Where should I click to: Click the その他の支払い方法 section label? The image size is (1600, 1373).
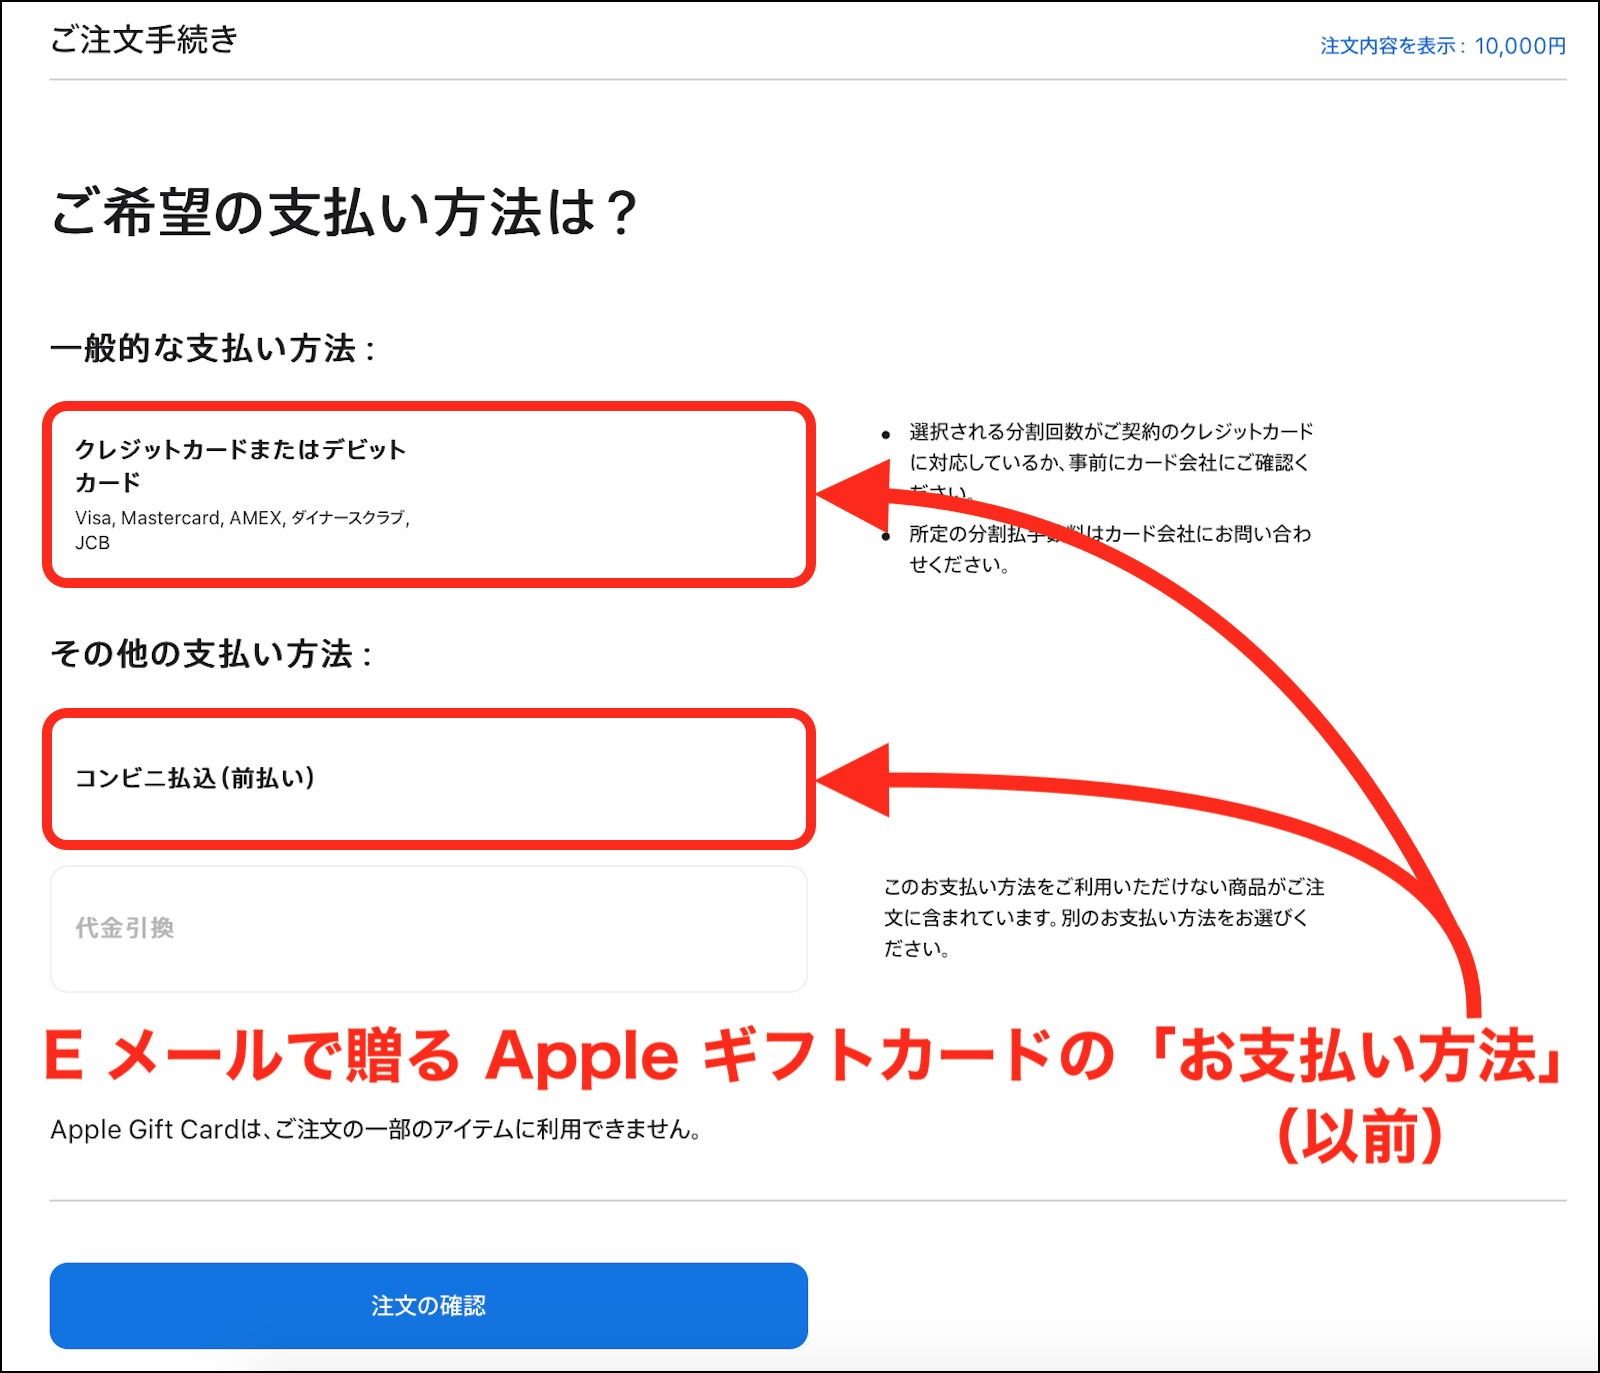pyautogui.click(x=212, y=654)
